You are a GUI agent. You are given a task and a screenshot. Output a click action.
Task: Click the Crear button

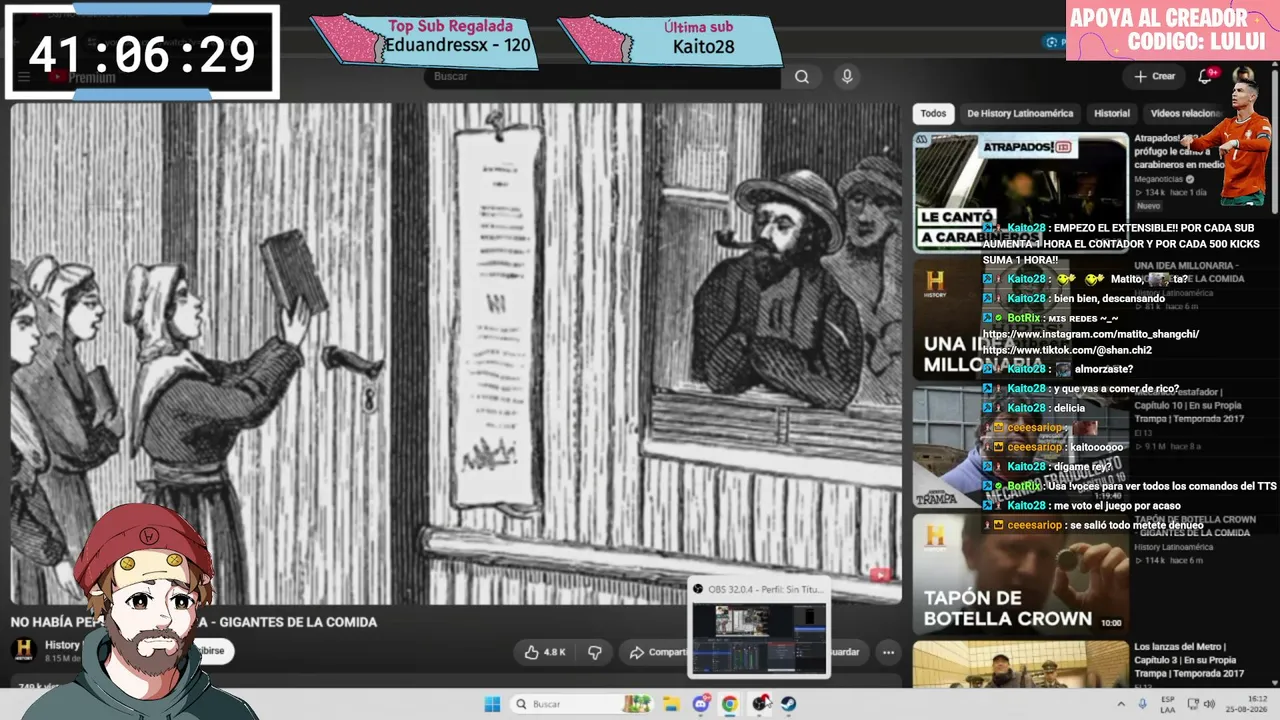point(1155,76)
